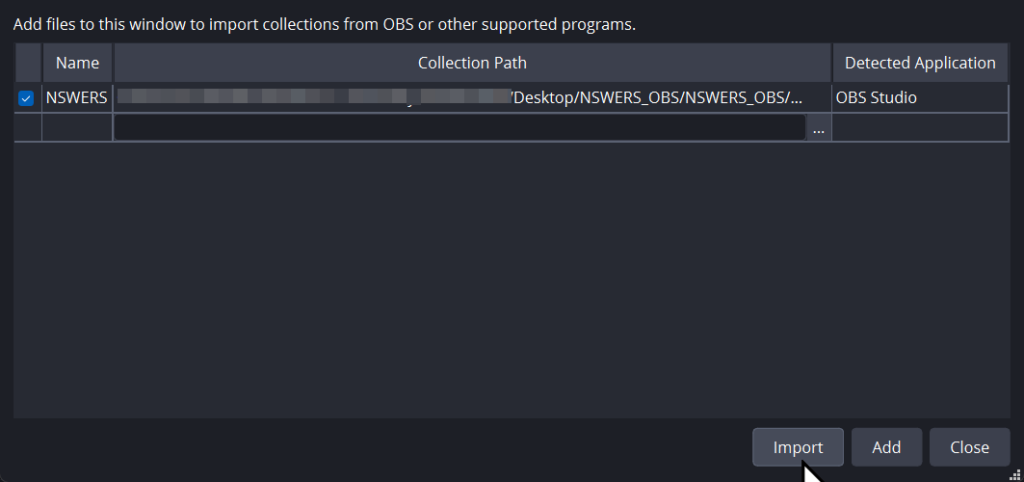This screenshot has width=1024, height=482.
Task: Click the browse ellipsis button
Action: [819, 128]
